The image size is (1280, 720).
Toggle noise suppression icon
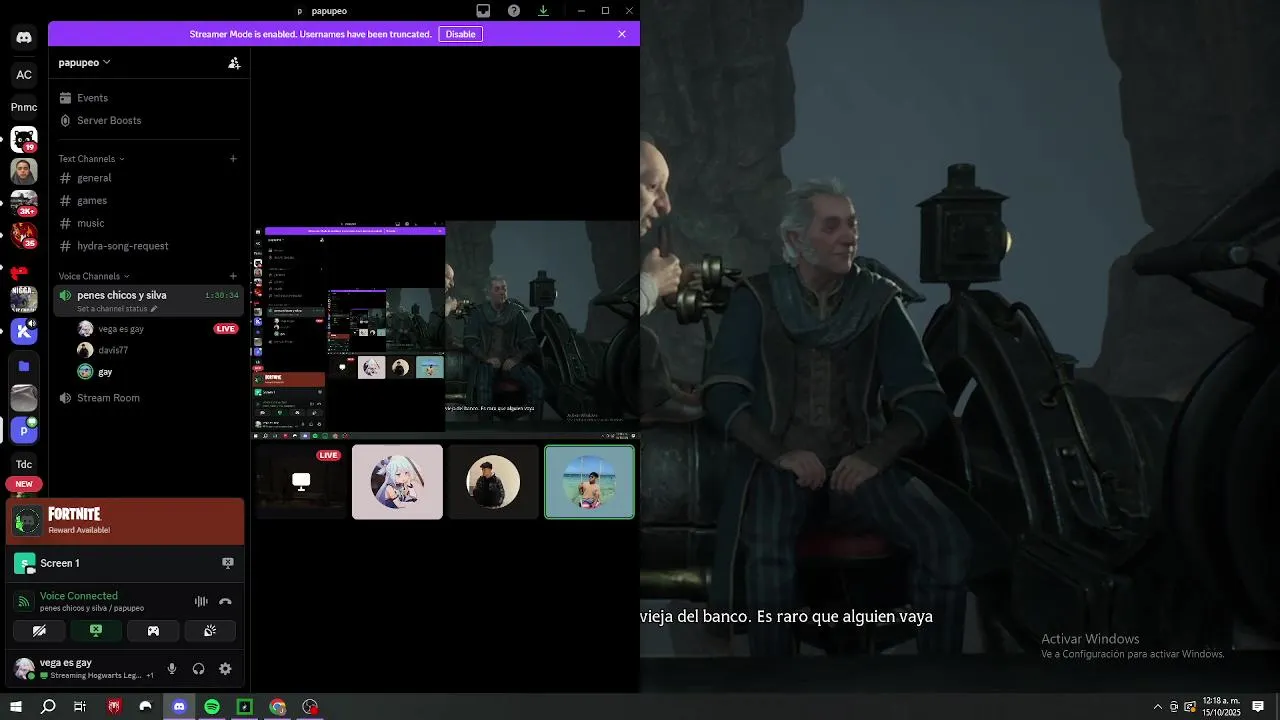[x=201, y=602]
